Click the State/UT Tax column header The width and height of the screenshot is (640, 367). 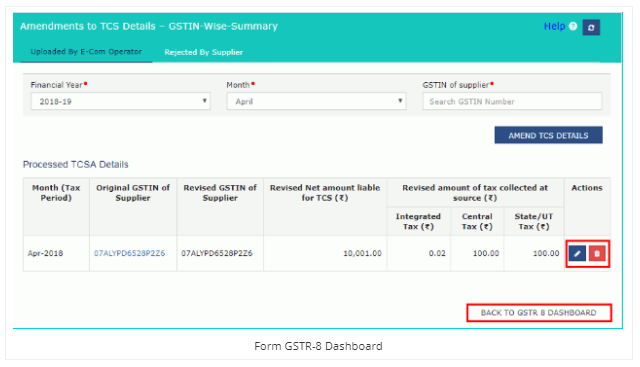tap(533, 221)
